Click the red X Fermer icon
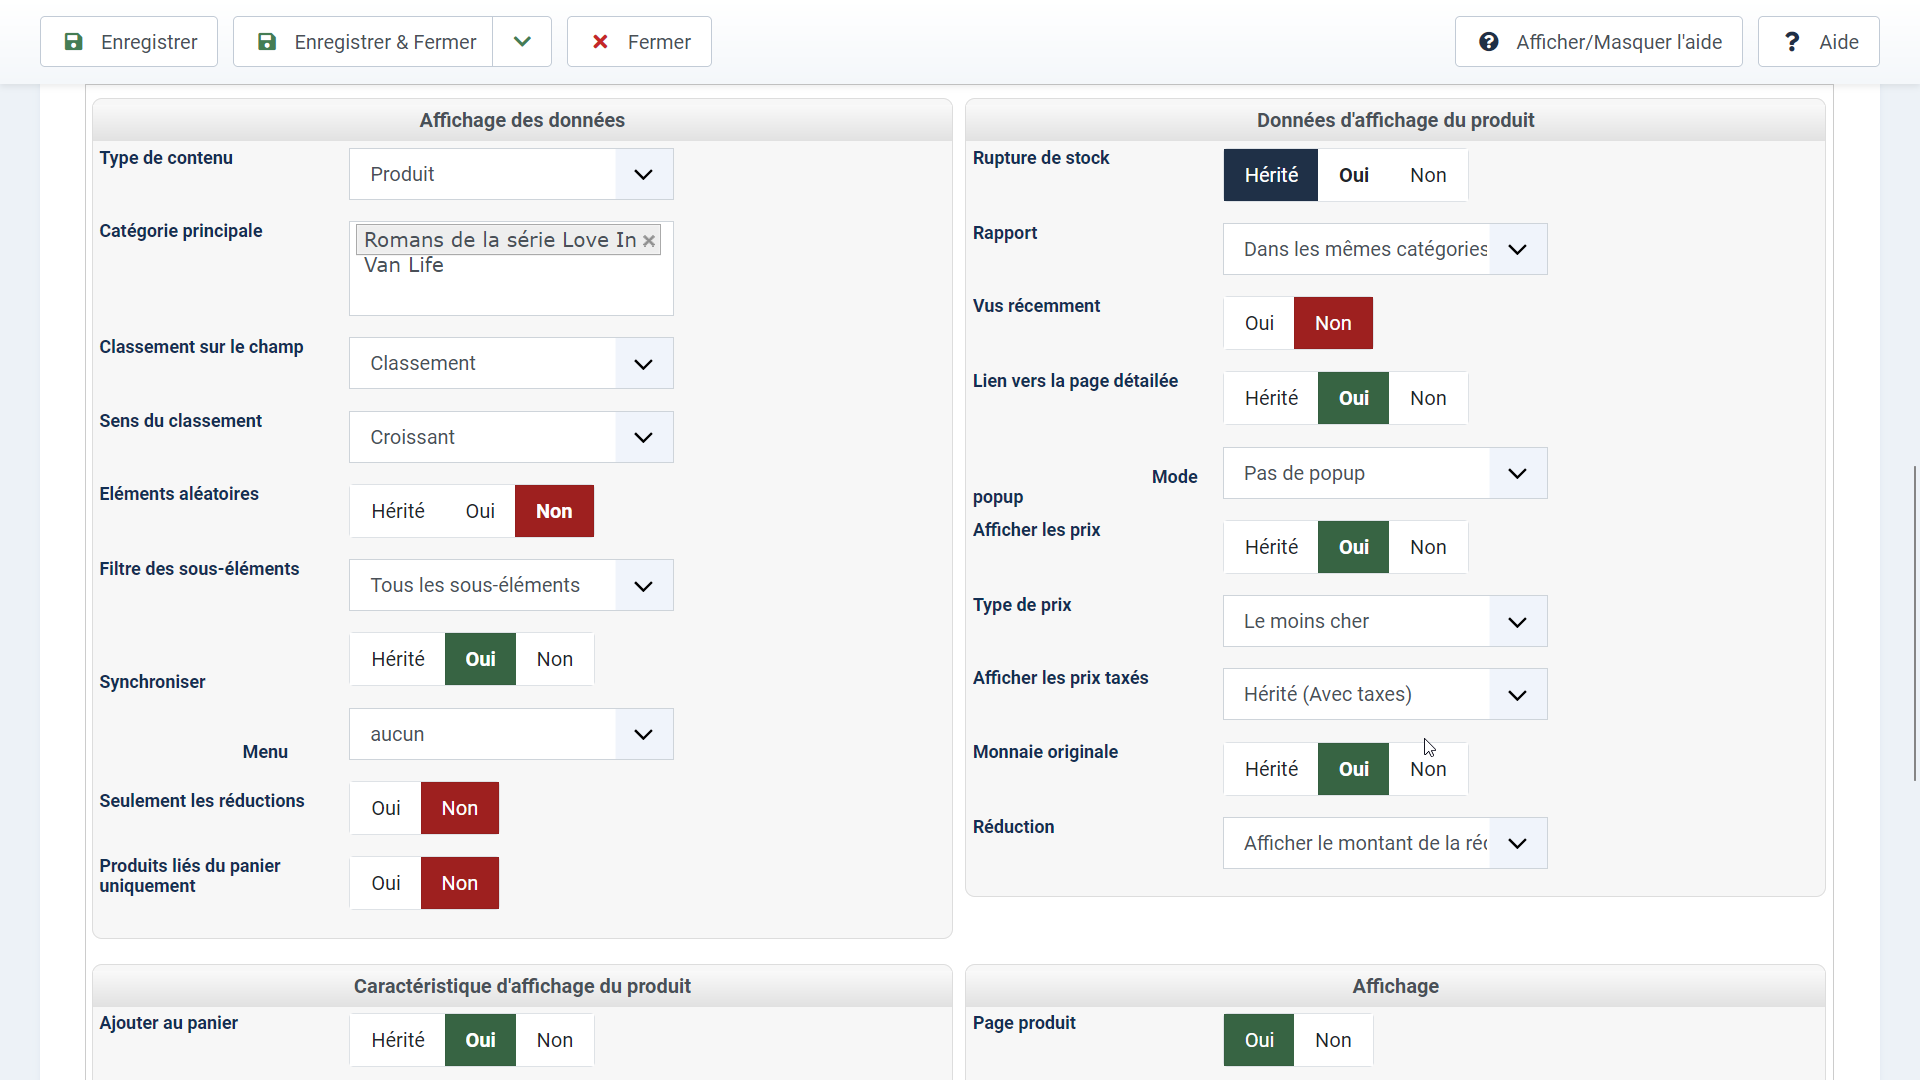The height and width of the screenshot is (1080, 1920). tap(600, 42)
